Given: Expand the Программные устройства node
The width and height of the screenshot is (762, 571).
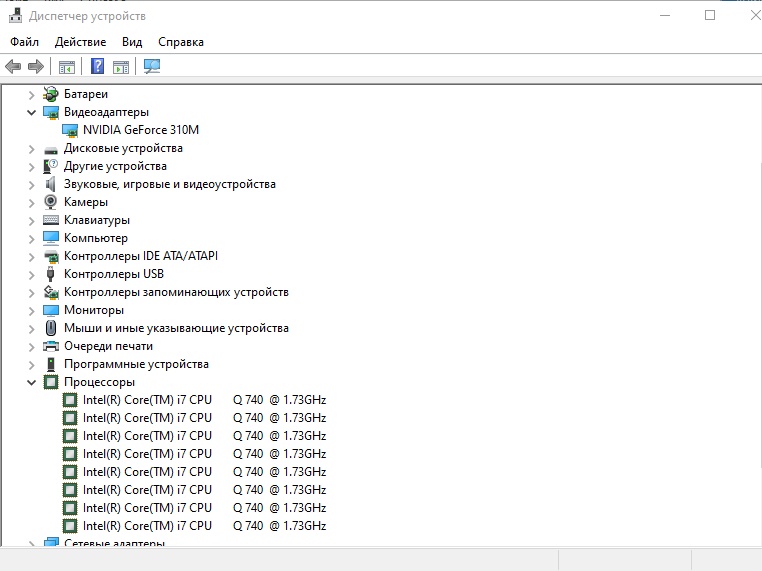Looking at the screenshot, I should tap(32, 364).
